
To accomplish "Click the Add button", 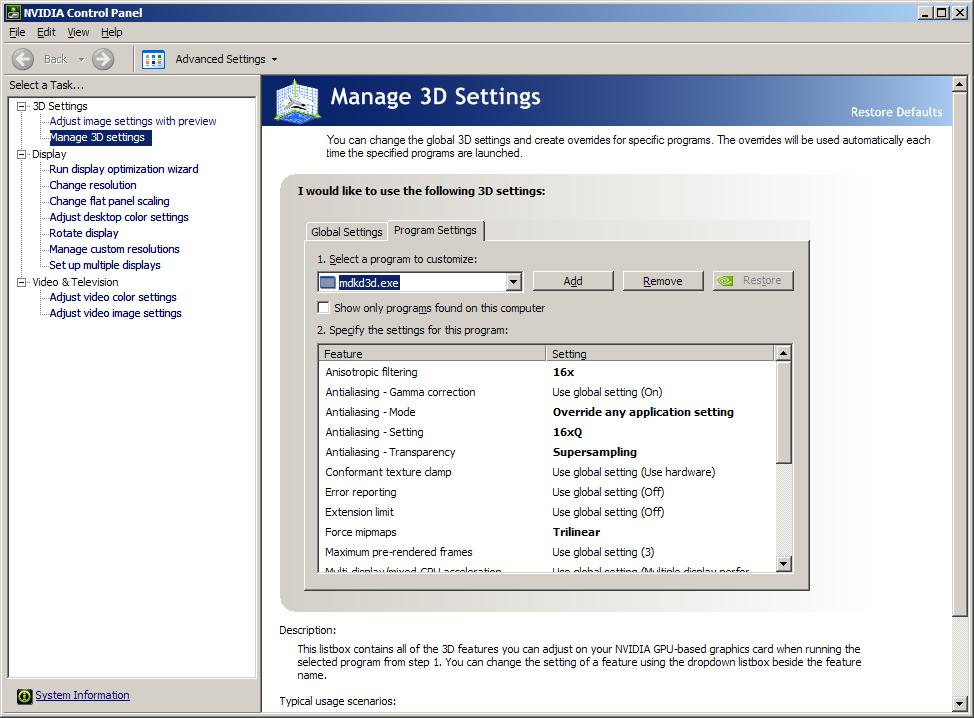I will (x=573, y=281).
